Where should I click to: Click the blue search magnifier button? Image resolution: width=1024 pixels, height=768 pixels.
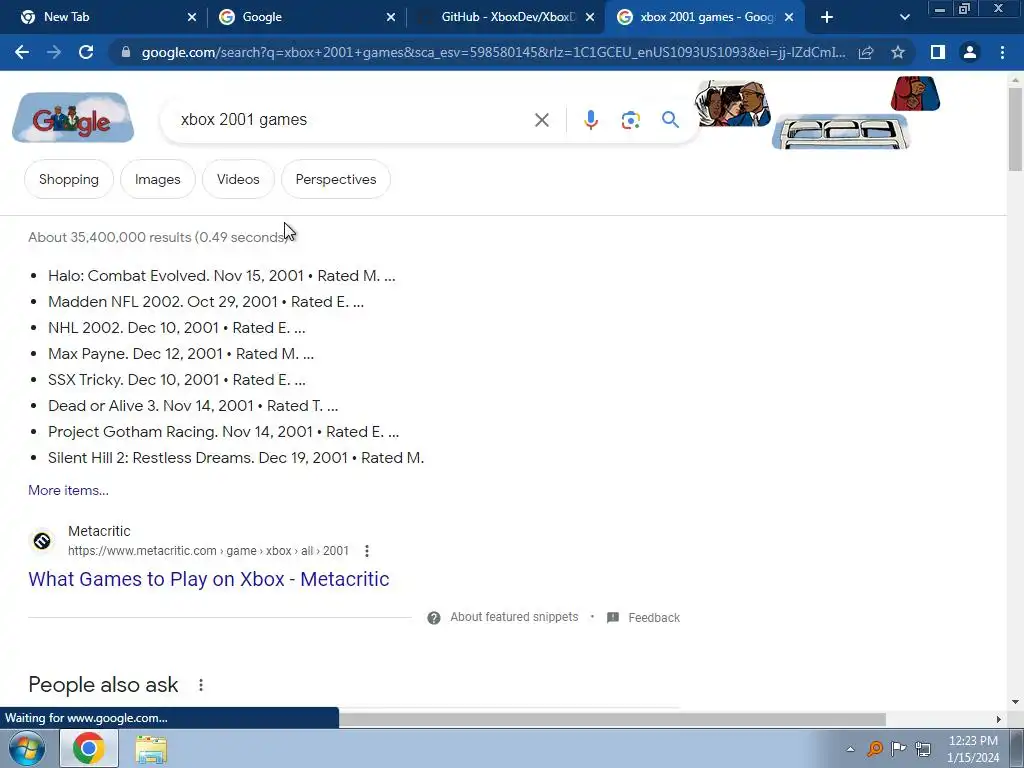(670, 120)
